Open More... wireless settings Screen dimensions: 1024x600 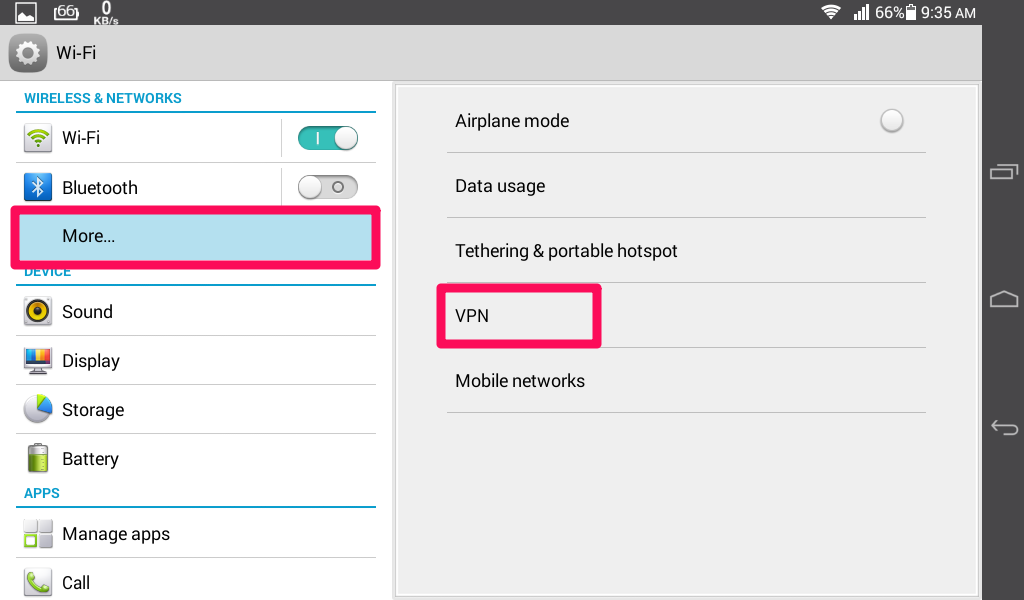[196, 236]
